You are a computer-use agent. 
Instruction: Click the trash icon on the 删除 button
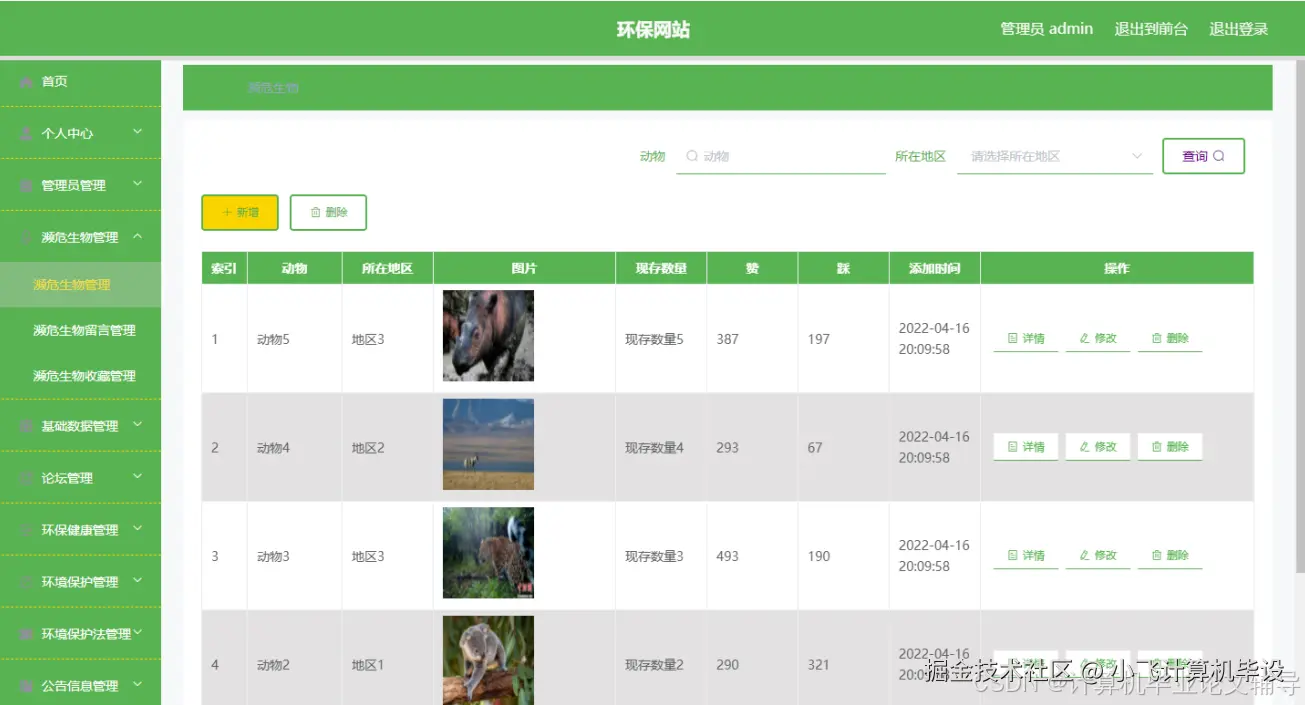pyautogui.click(x=313, y=212)
